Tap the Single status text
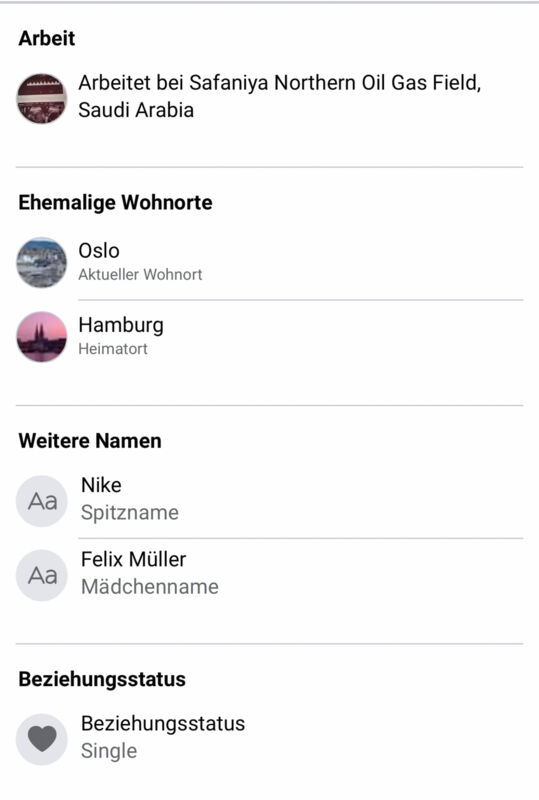Image resolution: width=539 pixels, height=800 pixels. pos(109,751)
